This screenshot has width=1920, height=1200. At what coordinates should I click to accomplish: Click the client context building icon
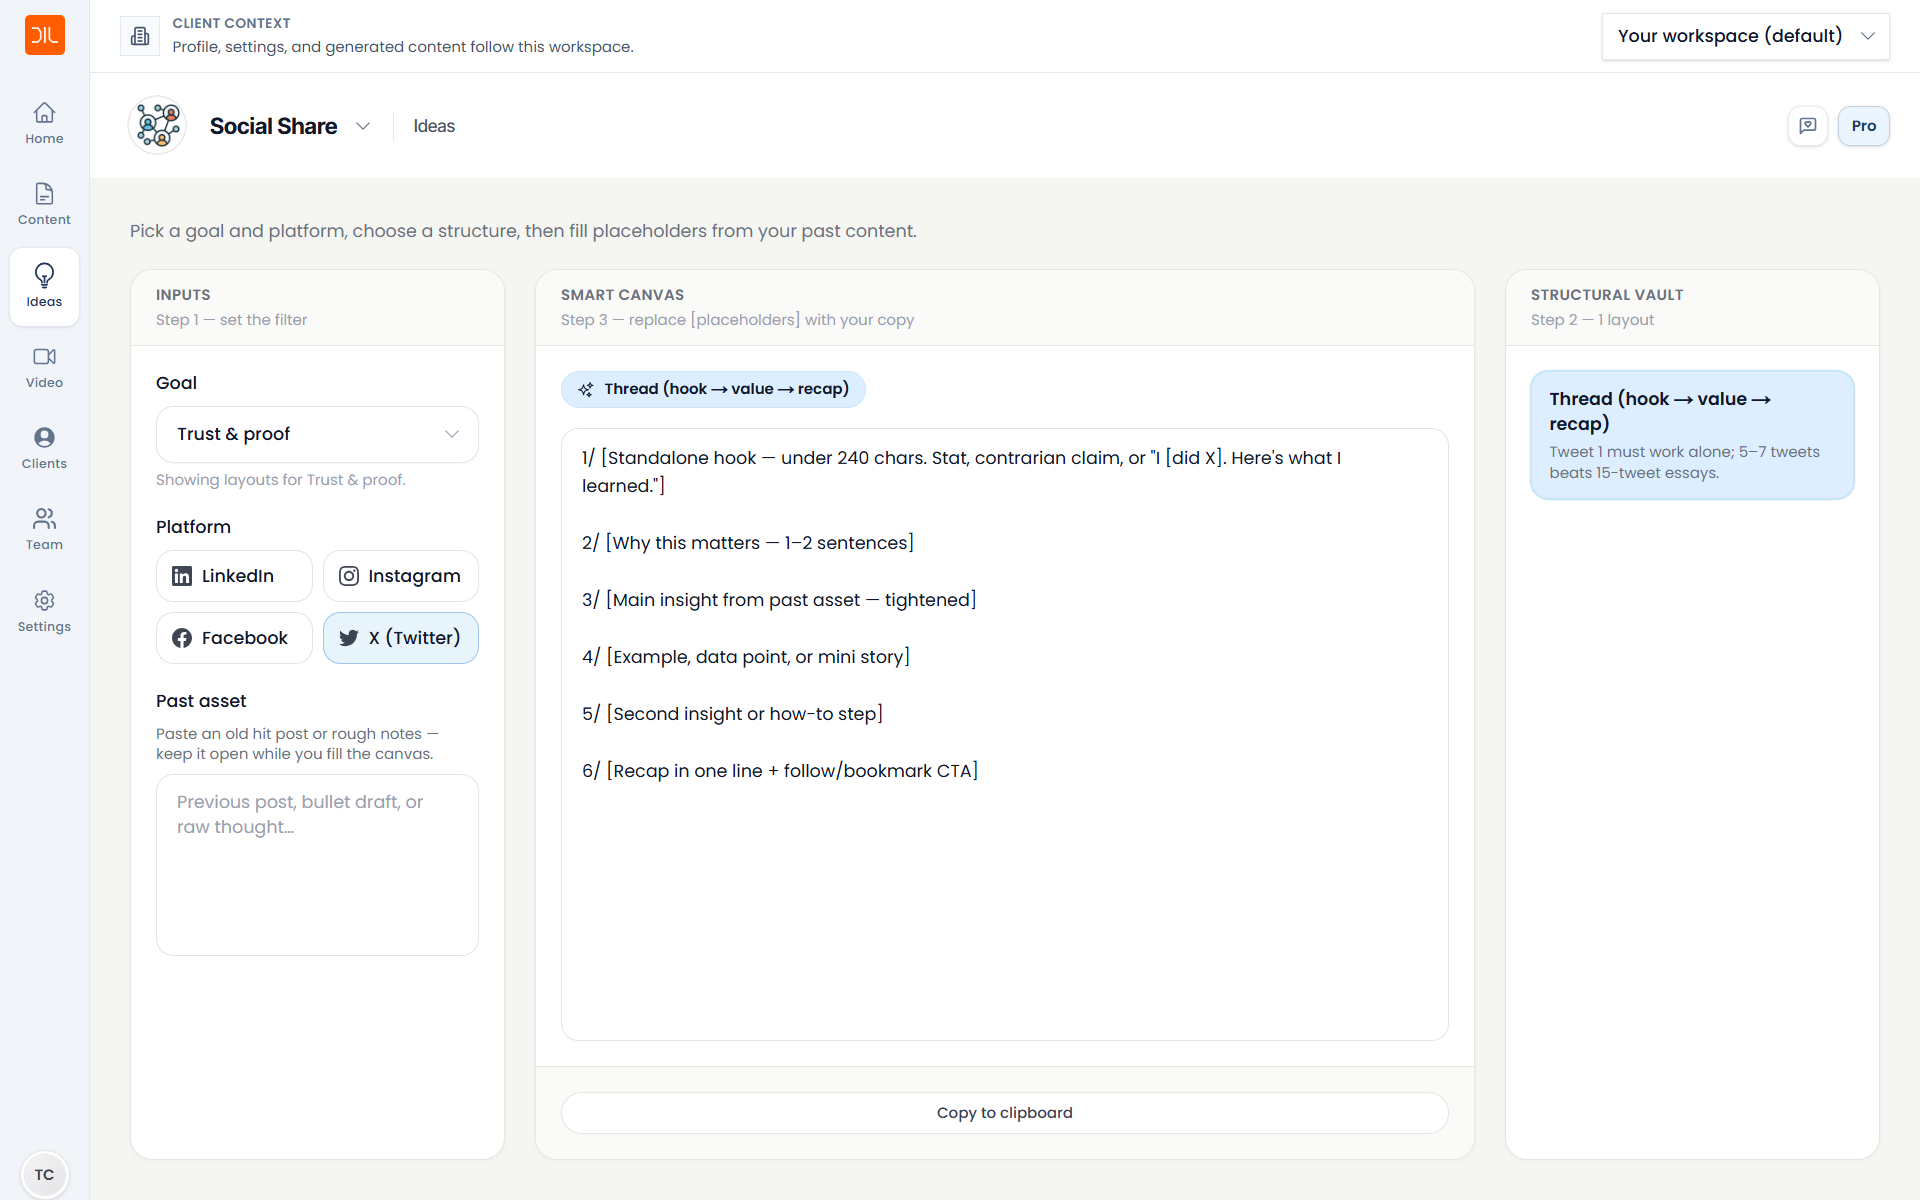pyautogui.click(x=140, y=36)
